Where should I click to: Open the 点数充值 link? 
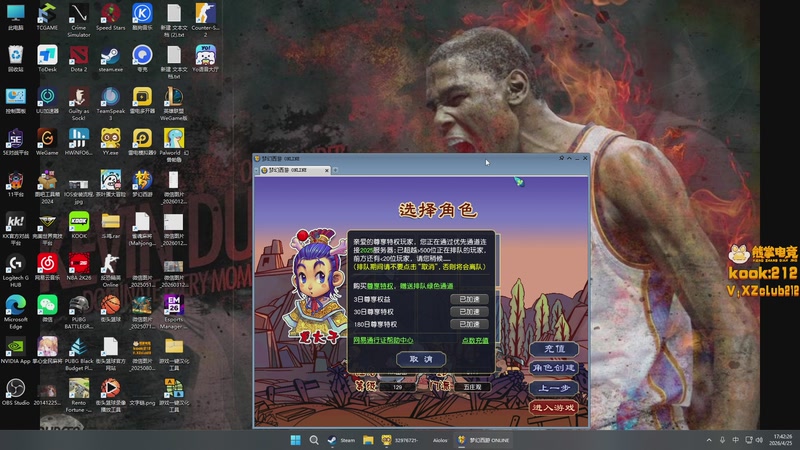[x=475, y=340]
